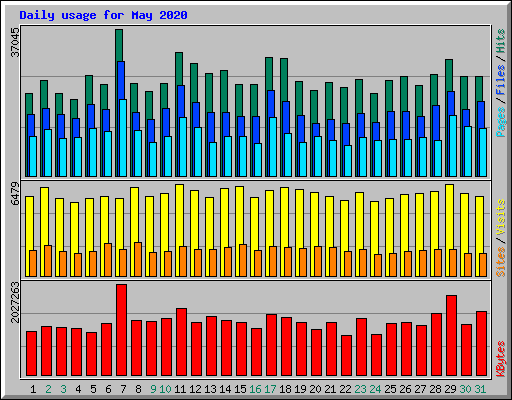This screenshot has height=400, width=512.
Task: Click day label 21 on the x-axis
Action: pos(330,389)
